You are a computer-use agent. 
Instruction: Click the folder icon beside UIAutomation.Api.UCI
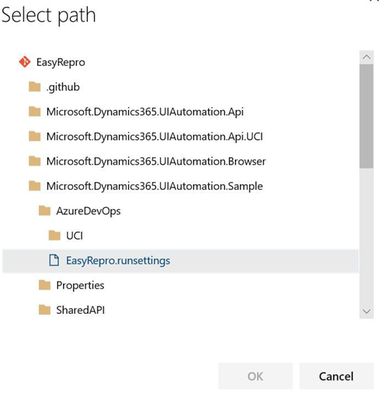click(x=35, y=136)
